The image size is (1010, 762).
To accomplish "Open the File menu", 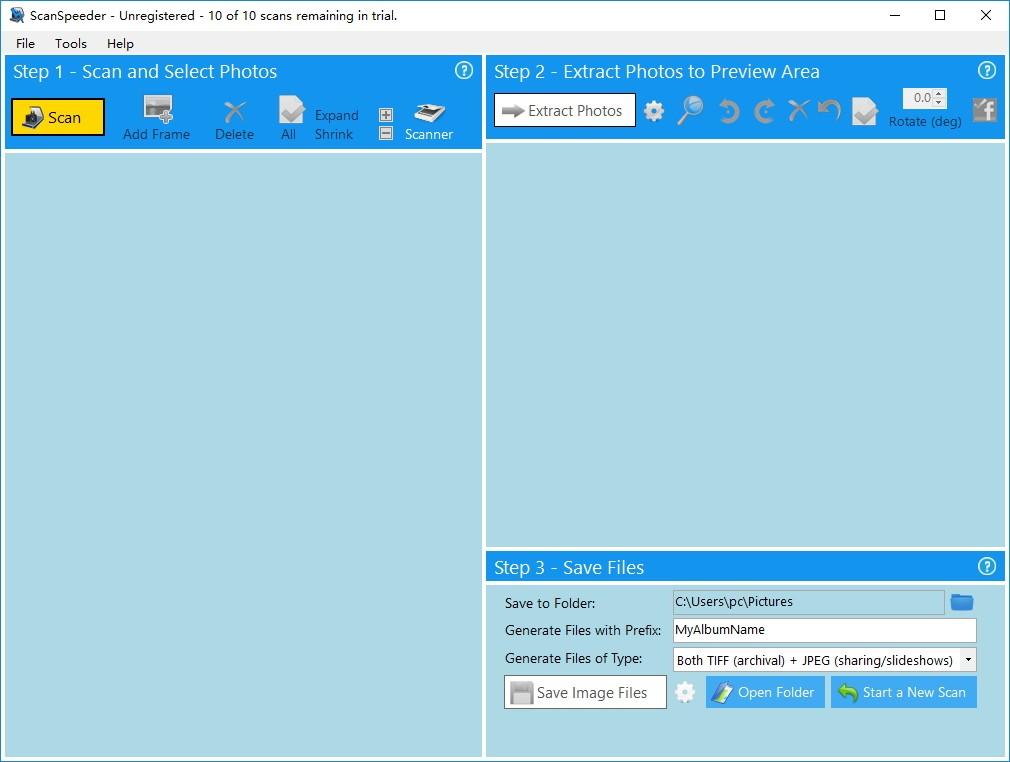I will coord(26,43).
